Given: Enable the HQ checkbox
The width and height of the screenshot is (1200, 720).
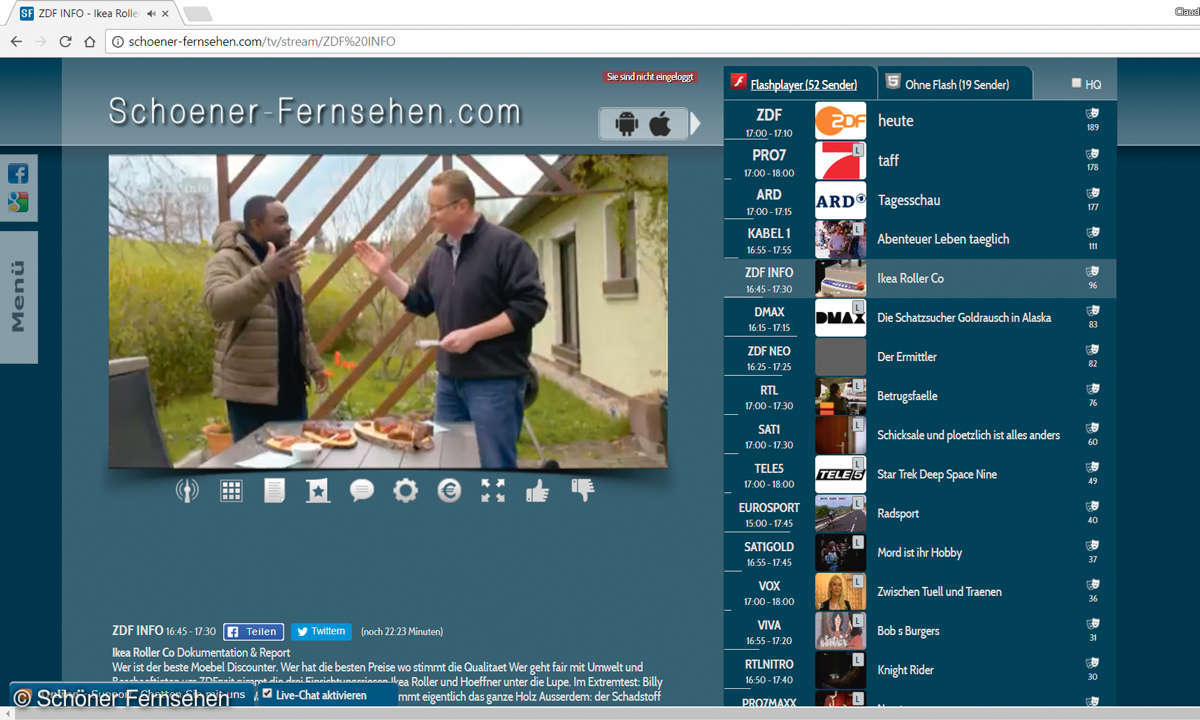Looking at the screenshot, I should 1076,83.
